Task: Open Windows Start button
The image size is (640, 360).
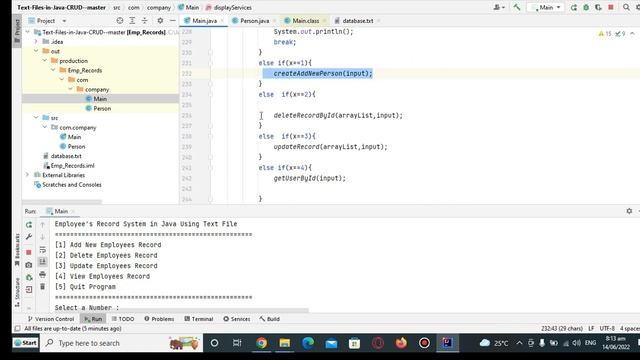Action: coord(25,343)
